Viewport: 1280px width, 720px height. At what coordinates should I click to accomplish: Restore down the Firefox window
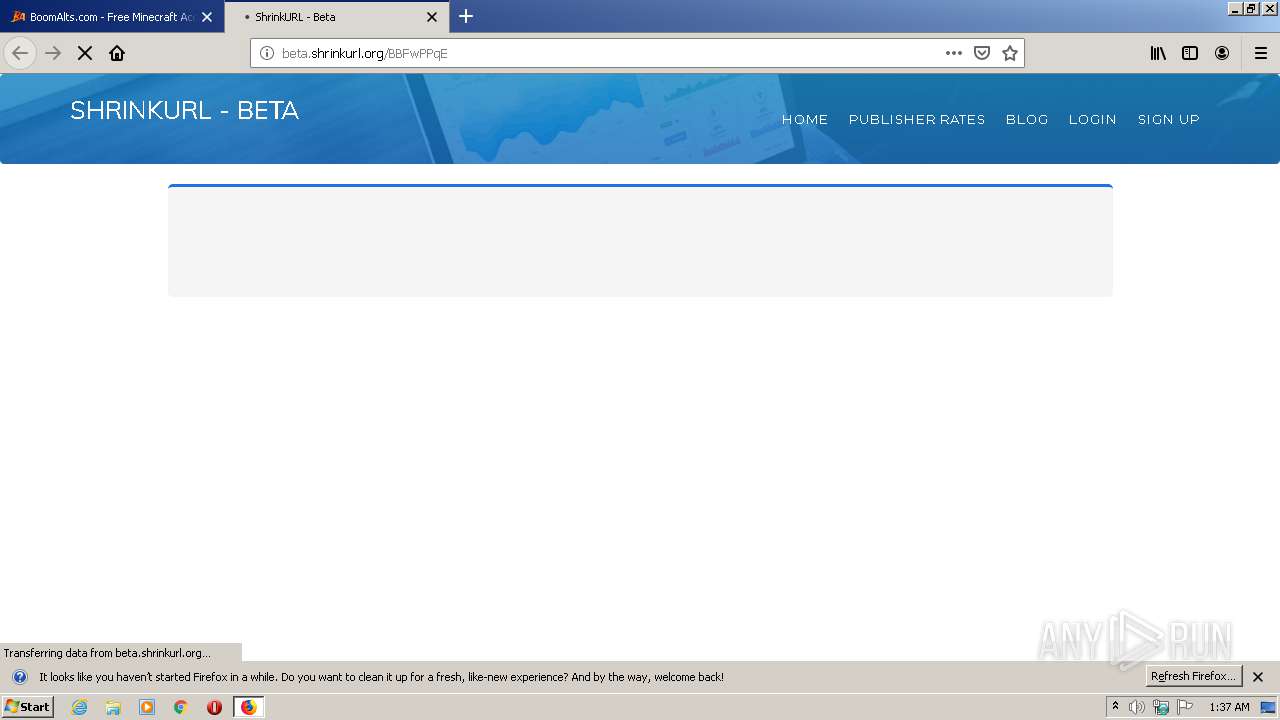(1251, 8)
